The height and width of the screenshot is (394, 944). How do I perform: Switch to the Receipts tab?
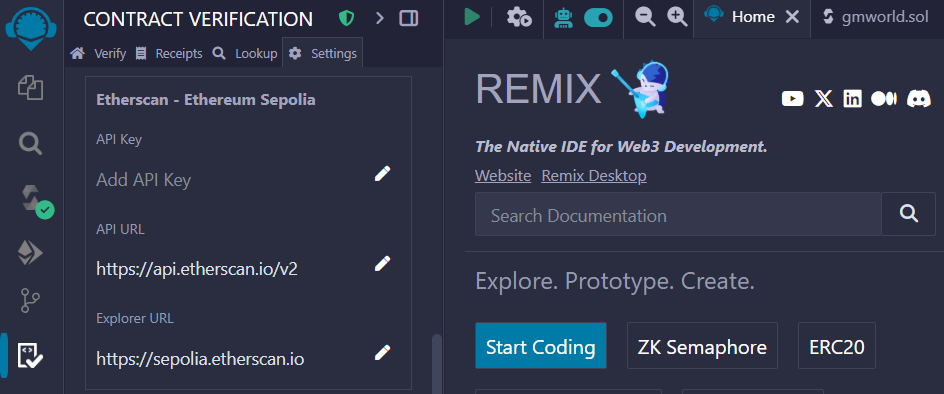point(169,54)
